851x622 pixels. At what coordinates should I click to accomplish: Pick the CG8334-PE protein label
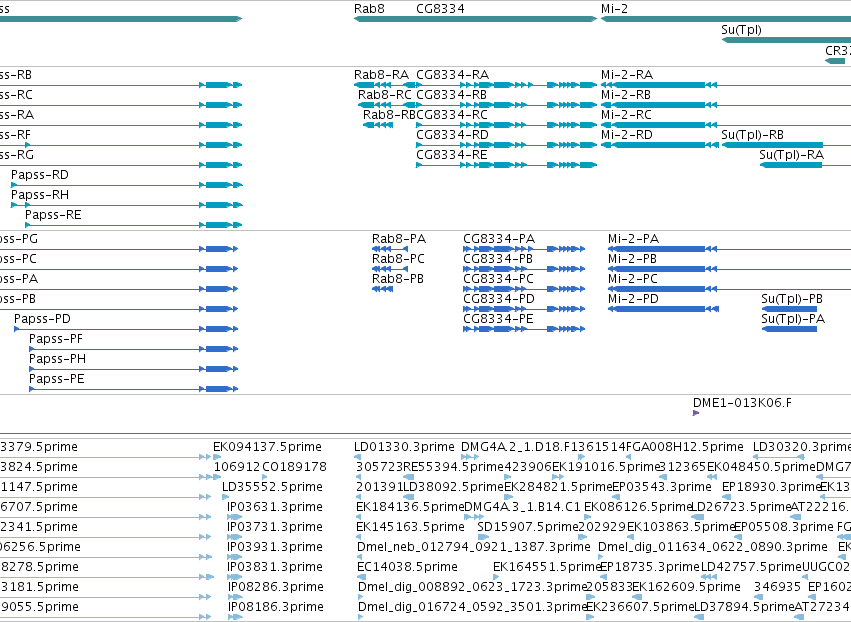coord(498,320)
